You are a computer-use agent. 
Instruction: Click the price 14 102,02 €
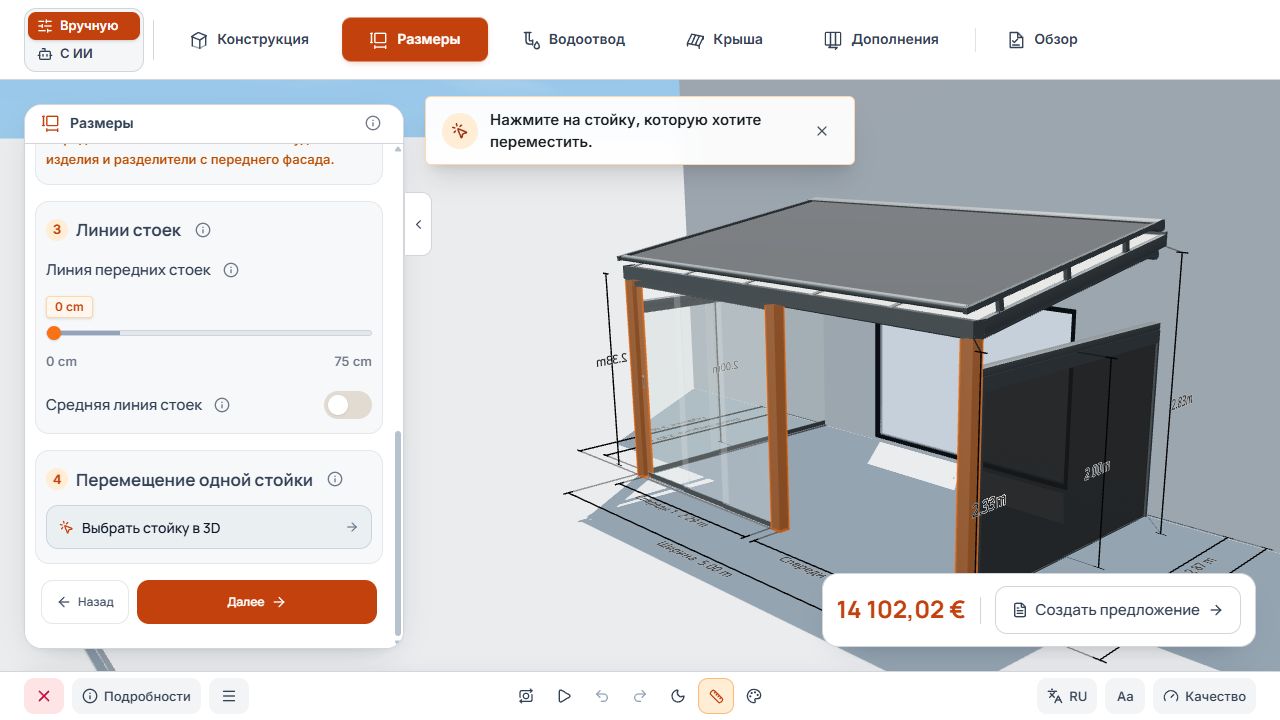coord(901,610)
